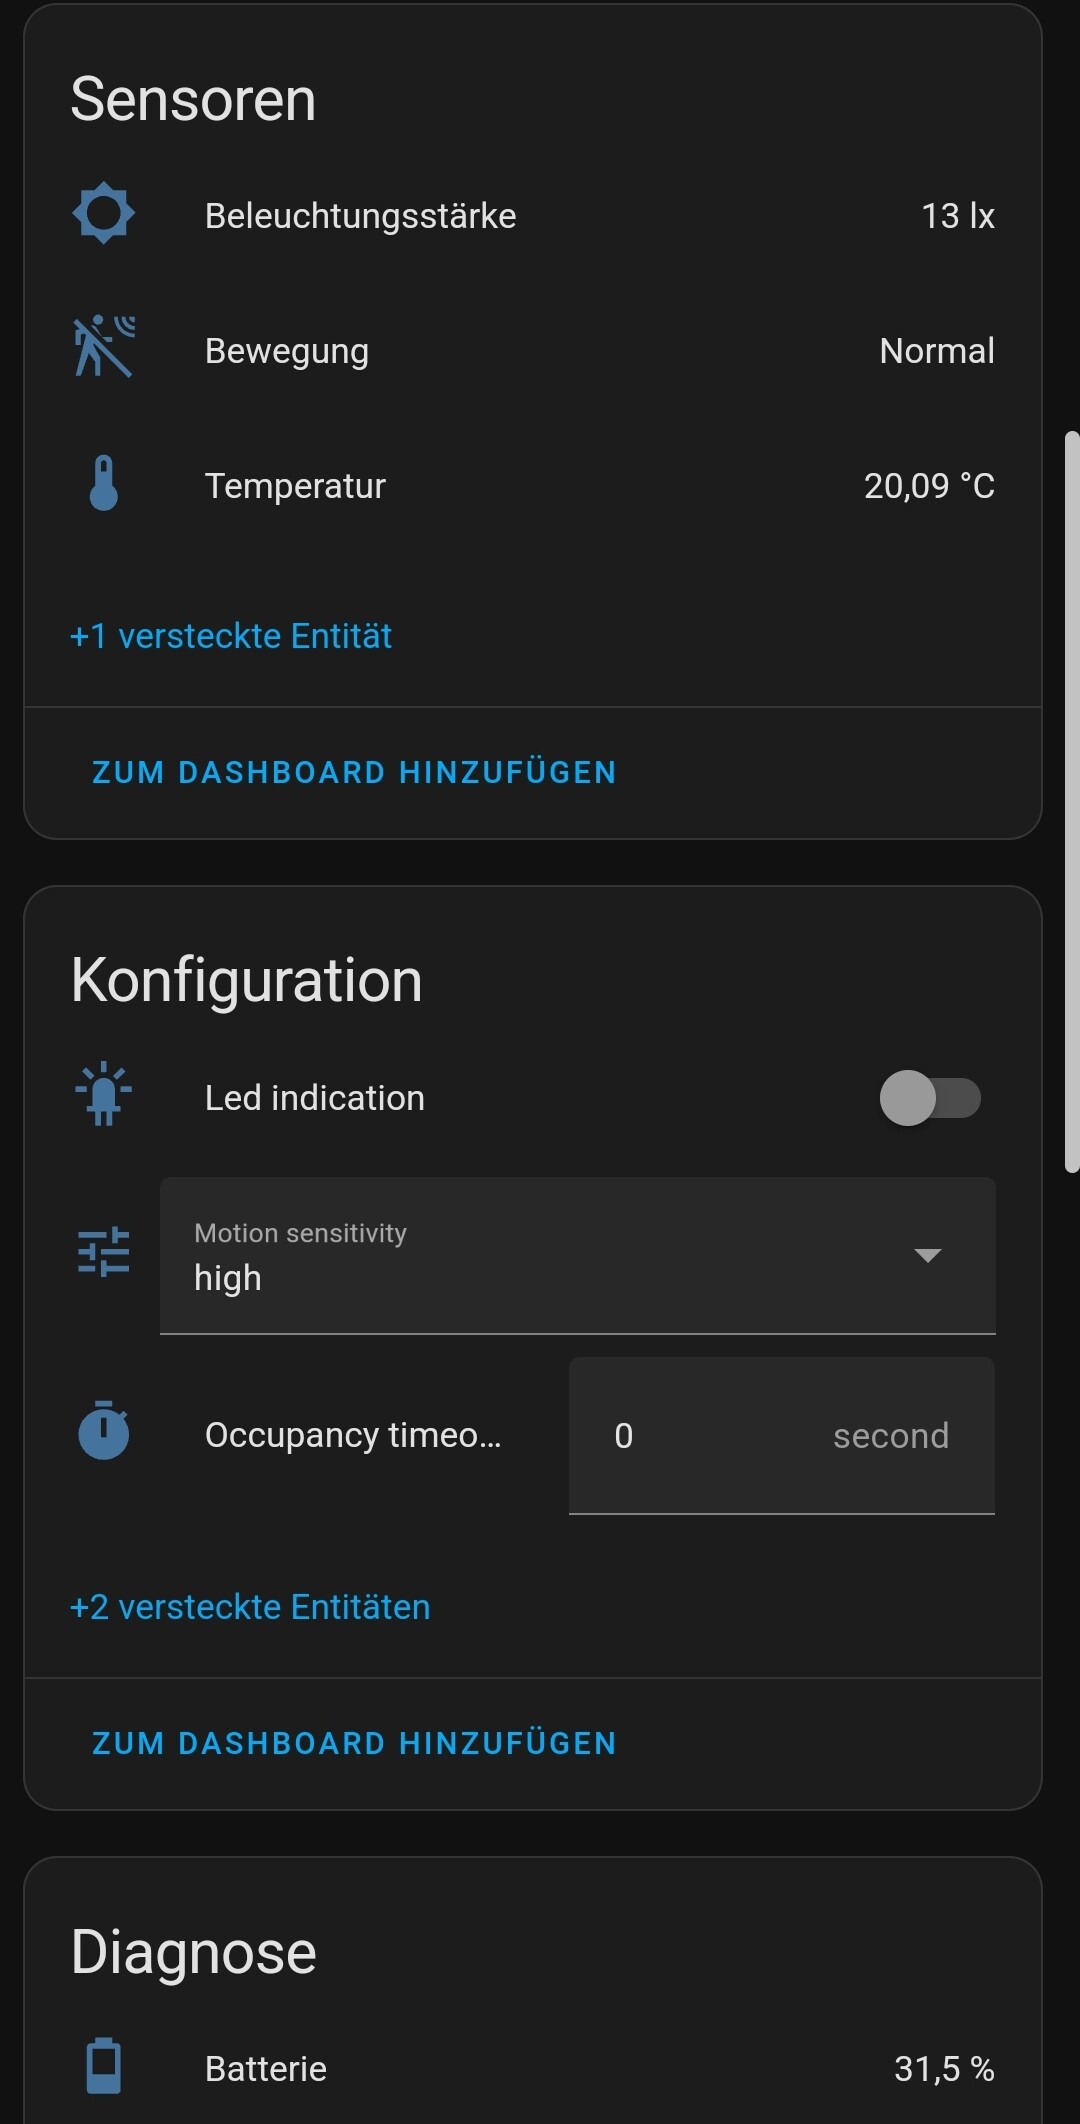Click the Occupancy timeout seconds input field
Image resolution: width=1080 pixels, height=2124 pixels.
pyautogui.click(x=782, y=1436)
